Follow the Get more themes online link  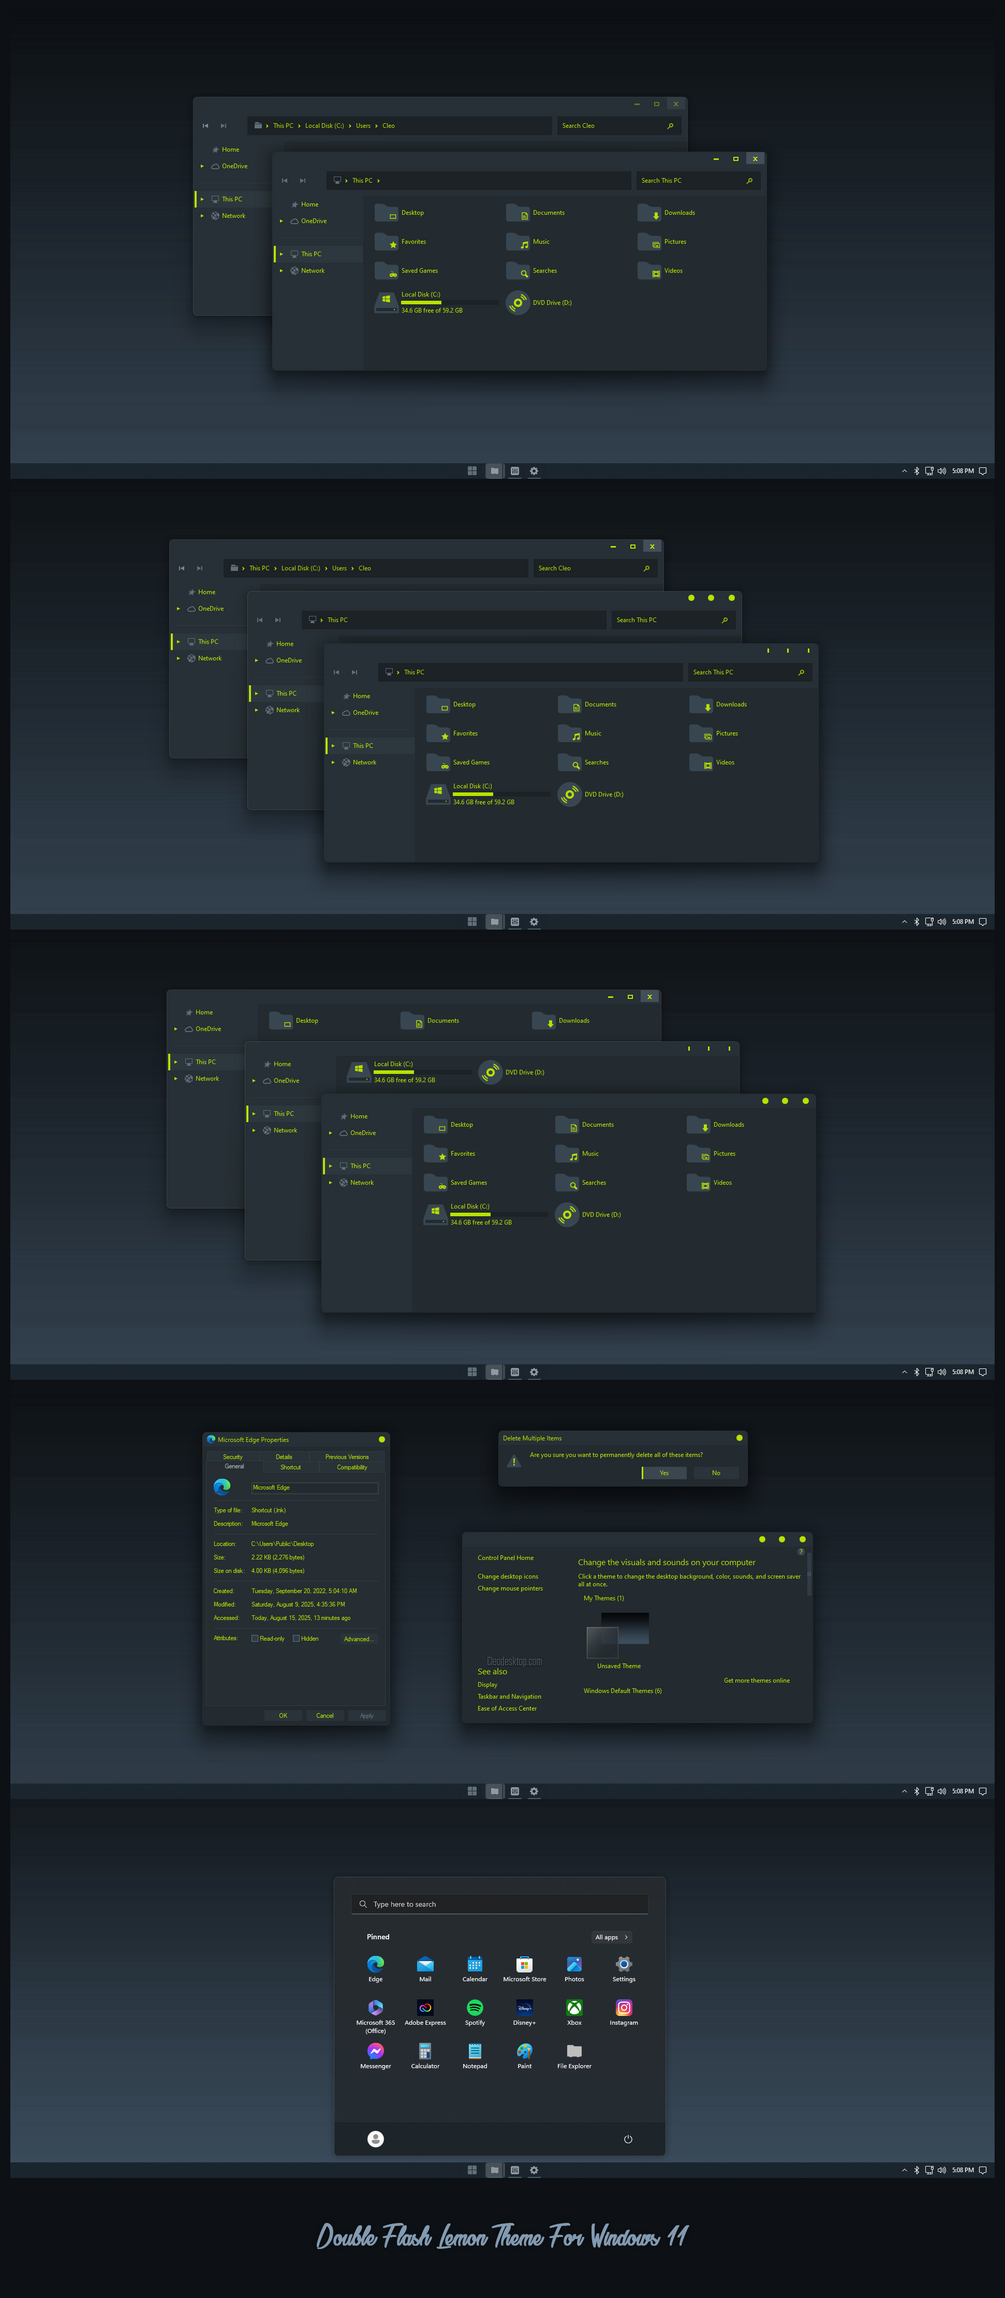point(756,1680)
